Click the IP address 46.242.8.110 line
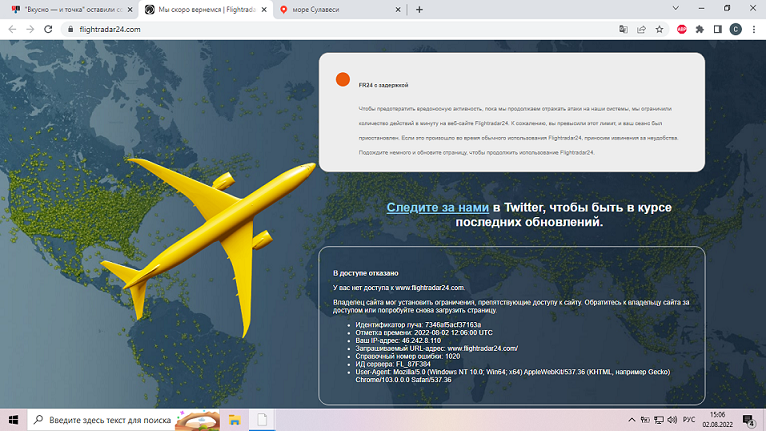Screen dimensions: 766x431 tap(398, 341)
